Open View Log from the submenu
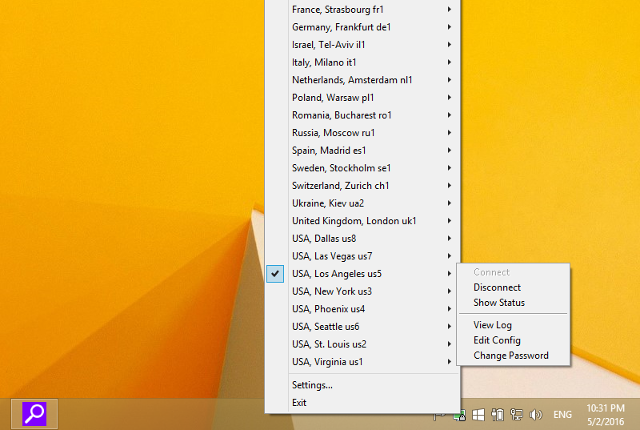The image size is (640, 430). tap(513, 325)
